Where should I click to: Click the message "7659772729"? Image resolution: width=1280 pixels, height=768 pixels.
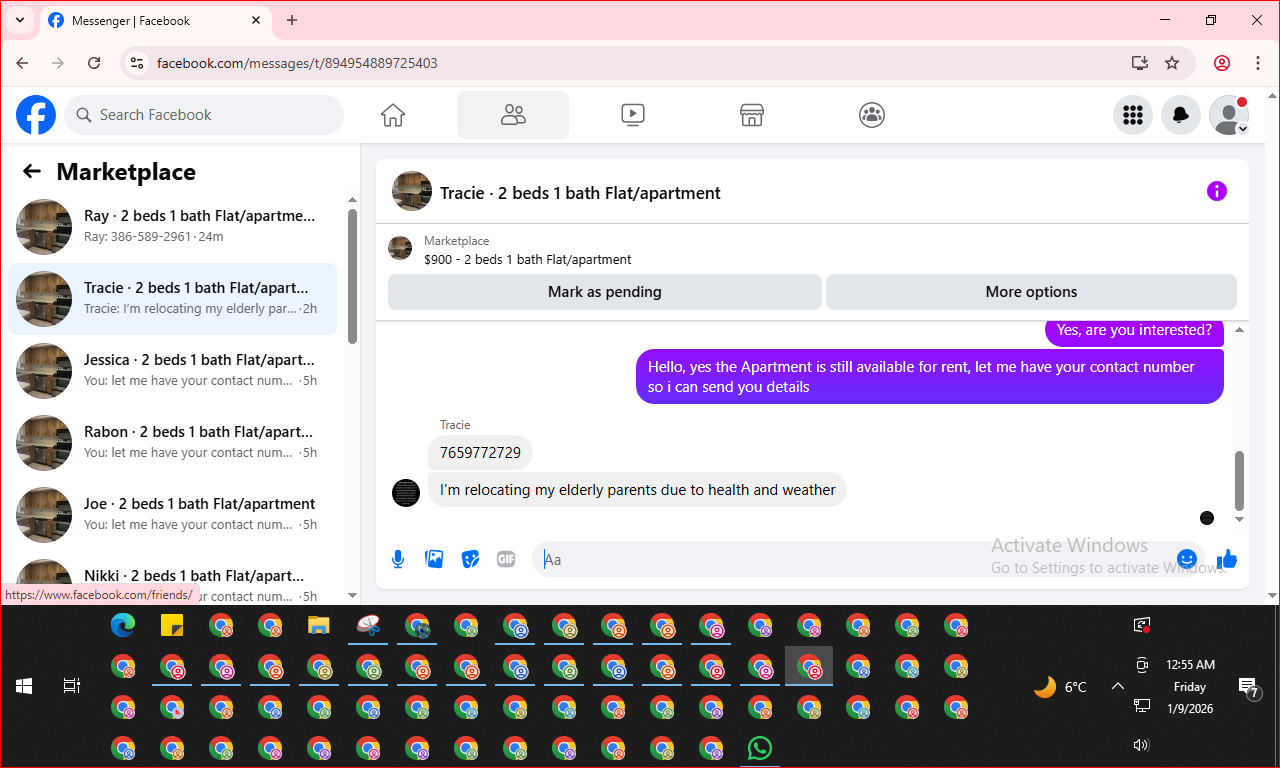(480, 452)
